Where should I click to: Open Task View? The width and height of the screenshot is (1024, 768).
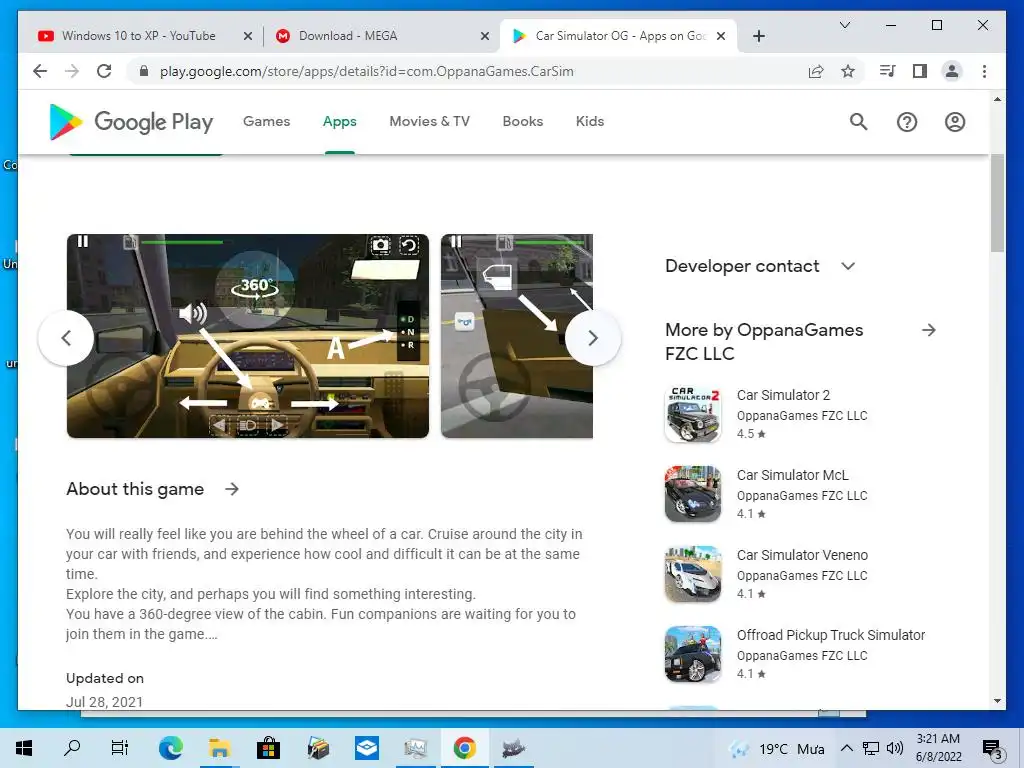pyautogui.click(x=120, y=748)
